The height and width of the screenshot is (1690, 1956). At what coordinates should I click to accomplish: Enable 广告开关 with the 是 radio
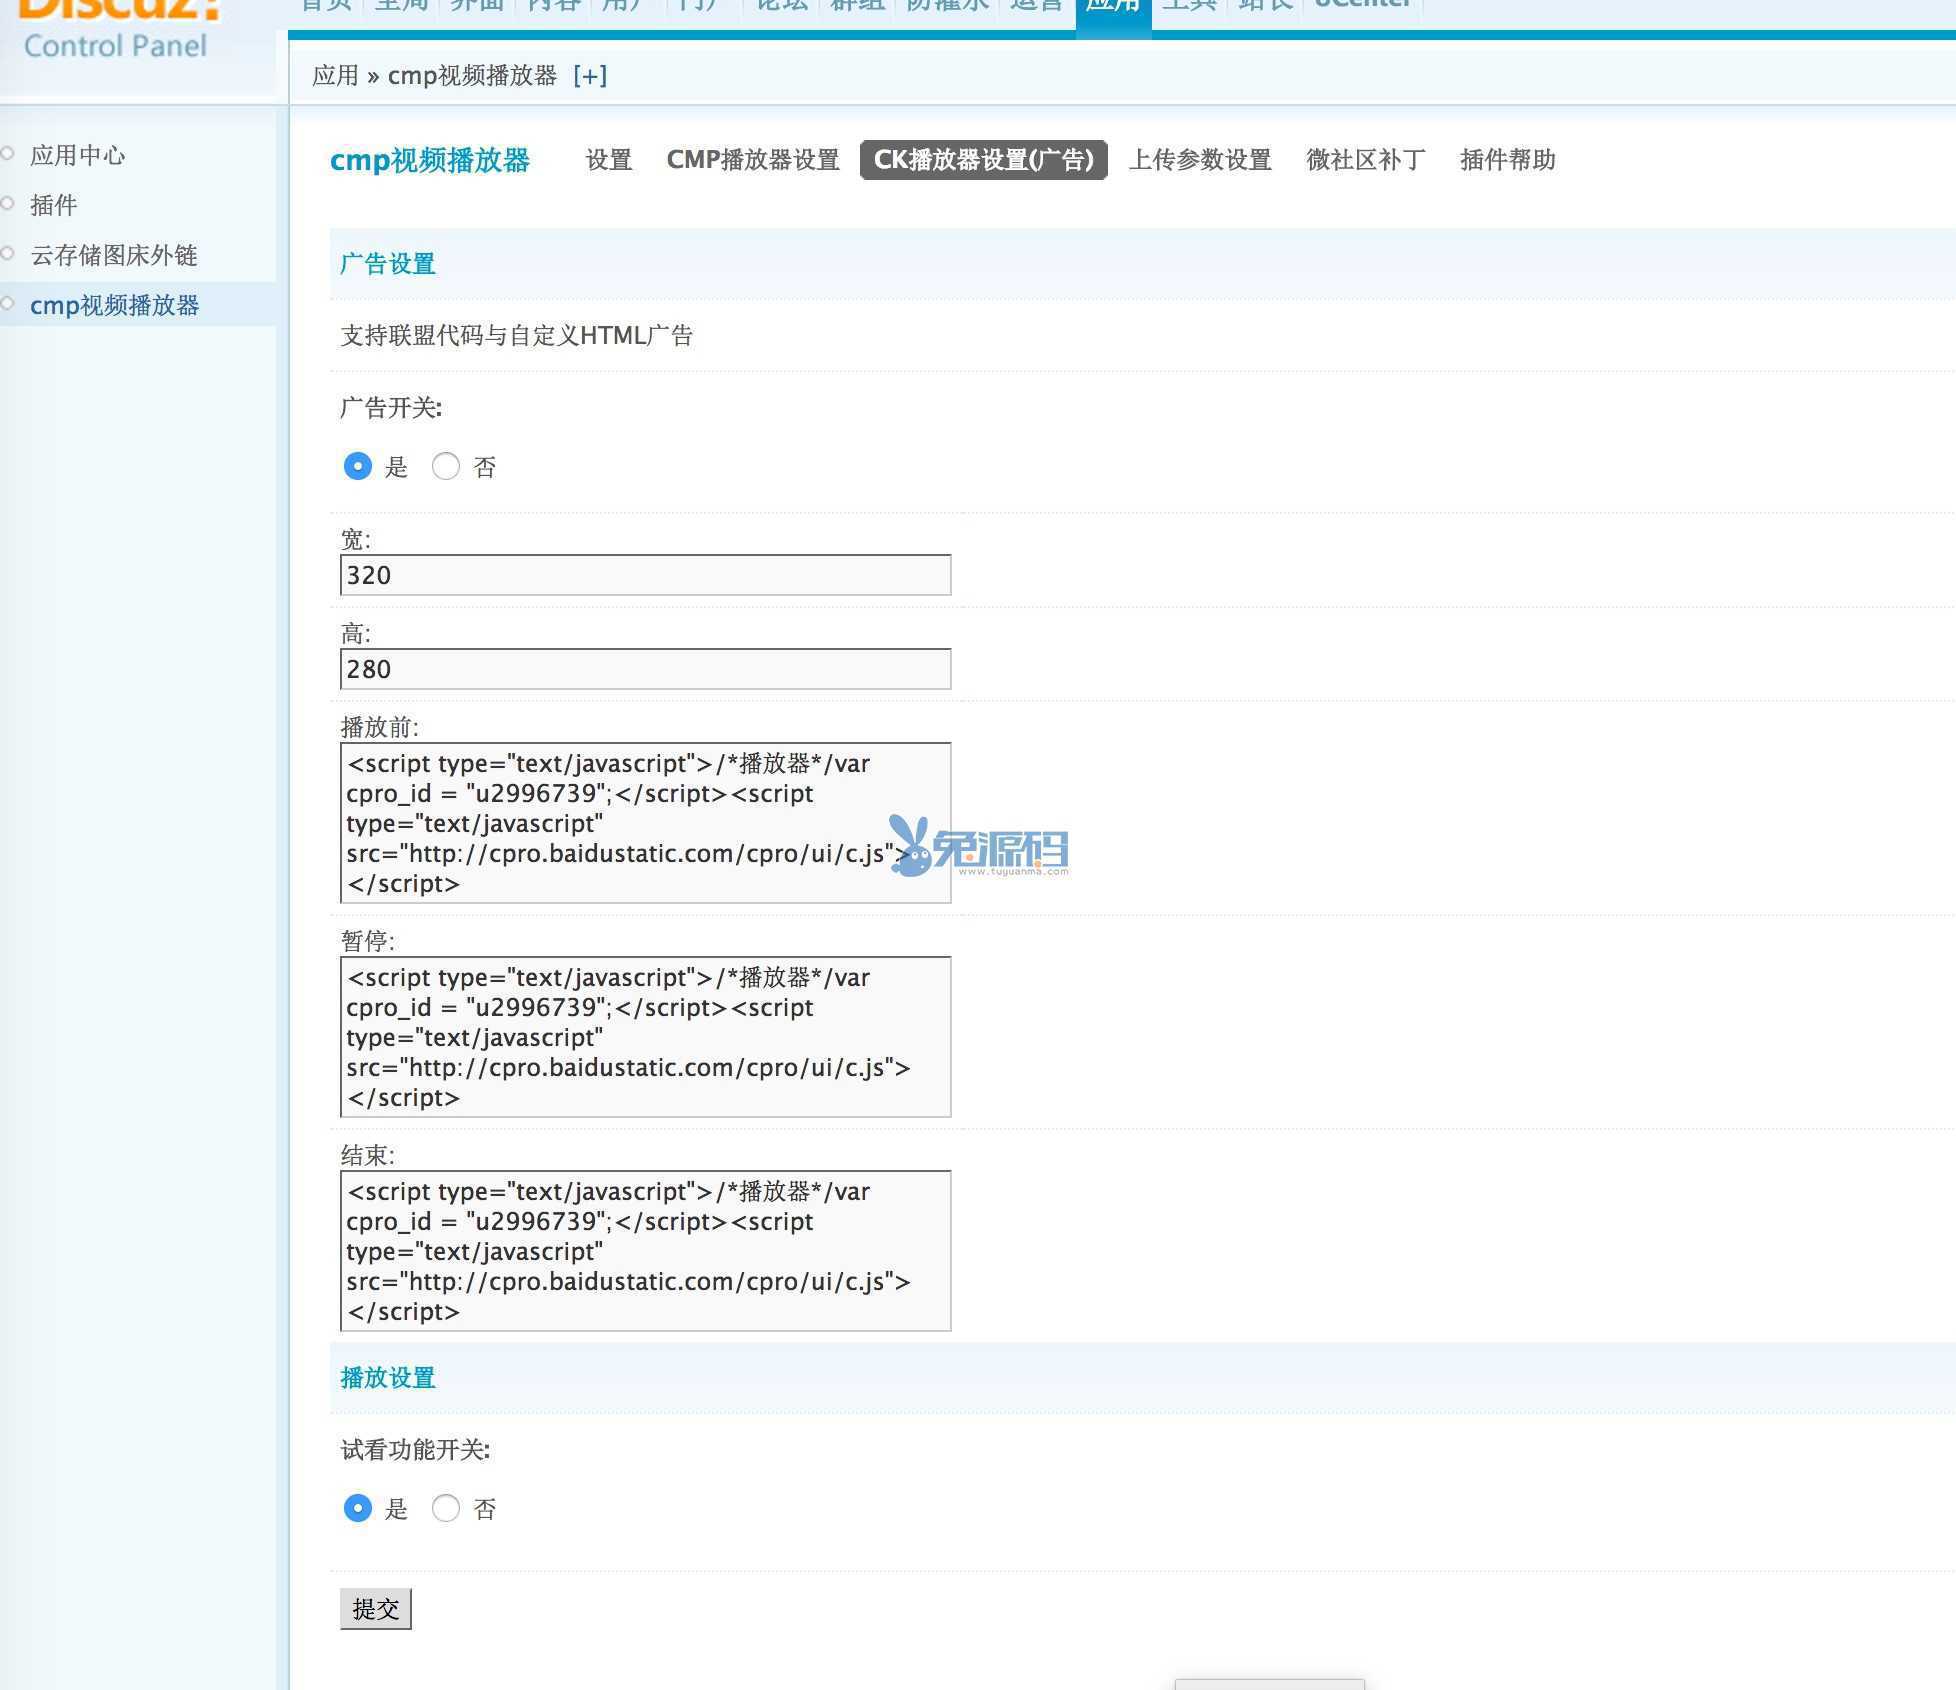tap(357, 466)
